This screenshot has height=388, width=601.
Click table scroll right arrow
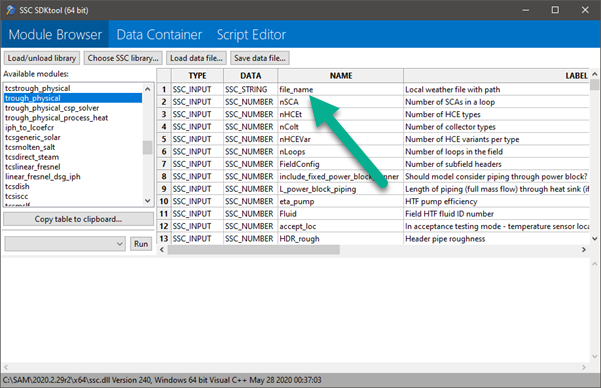[583, 250]
